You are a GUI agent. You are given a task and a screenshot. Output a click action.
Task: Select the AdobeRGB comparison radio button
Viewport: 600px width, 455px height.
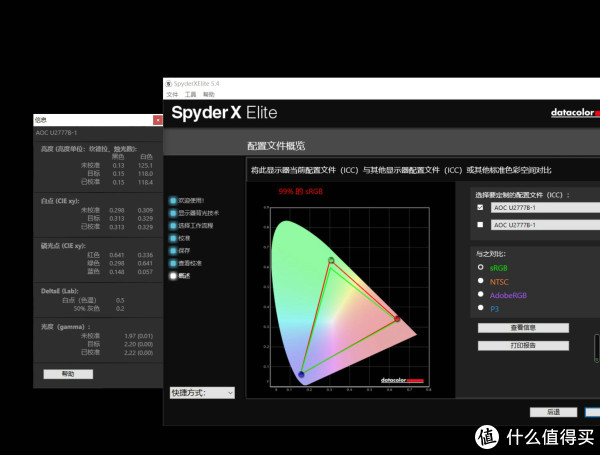click(481, 294)
